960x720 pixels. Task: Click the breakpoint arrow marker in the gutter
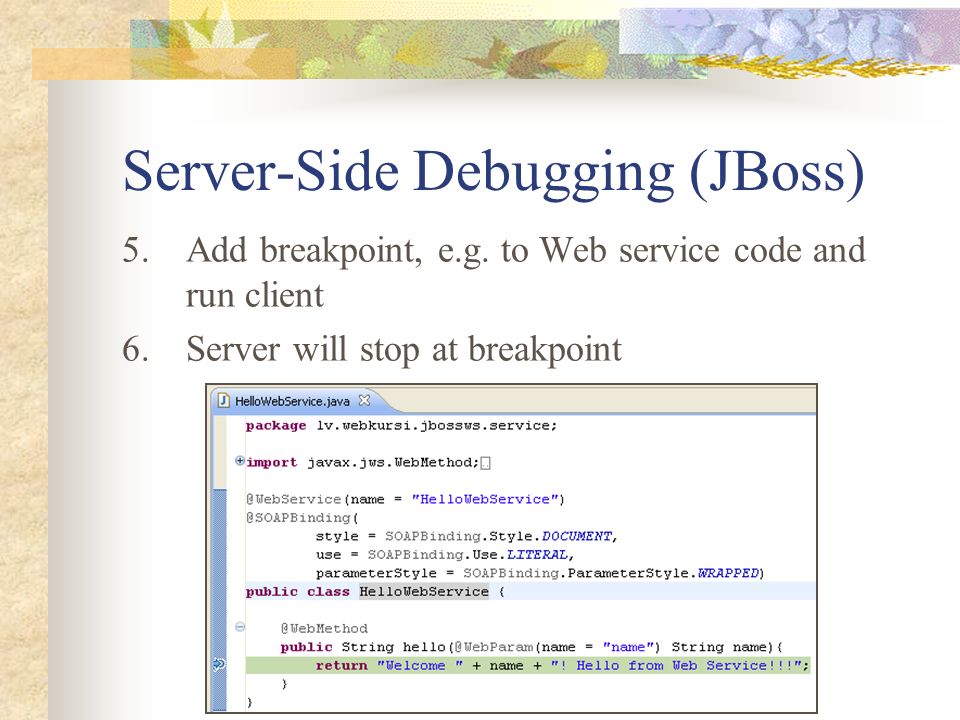coord(219,664)
